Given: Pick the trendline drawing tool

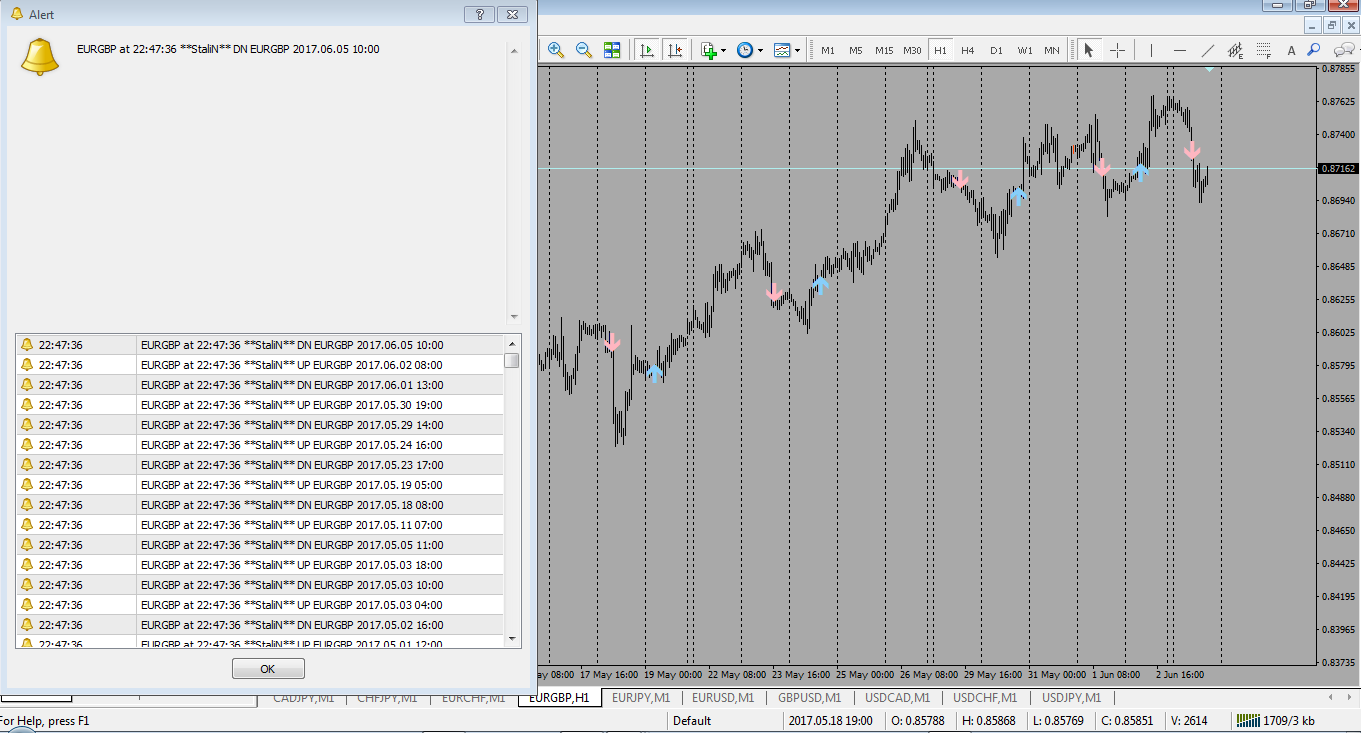Looking at the screenshot, I should pos(1208,50).
